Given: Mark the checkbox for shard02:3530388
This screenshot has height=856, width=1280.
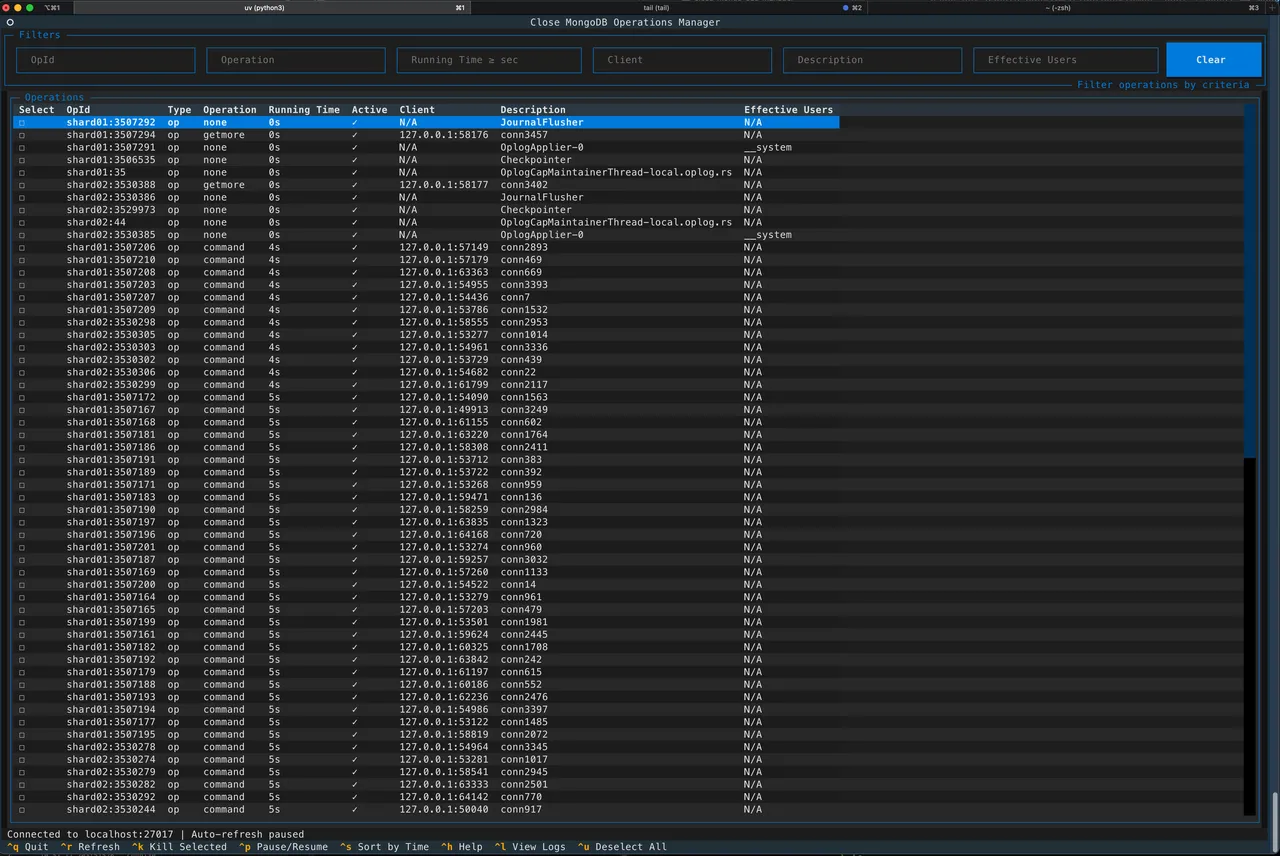Looking at the screenshot, I should click(x=22, y=185).
